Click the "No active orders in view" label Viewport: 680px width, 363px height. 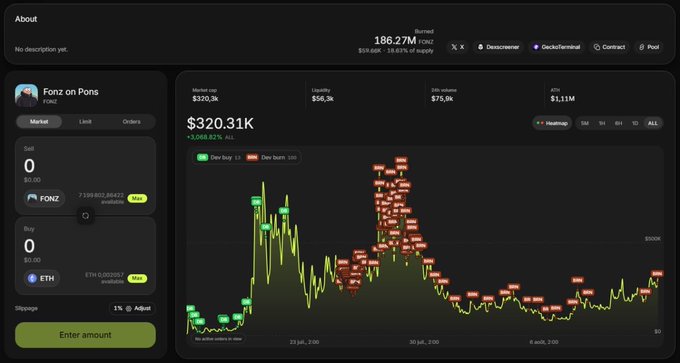click(219, 339)
